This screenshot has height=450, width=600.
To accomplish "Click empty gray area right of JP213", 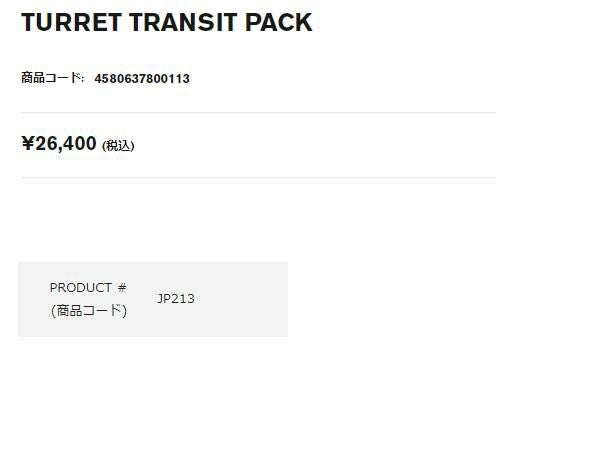I will (245, 299).
